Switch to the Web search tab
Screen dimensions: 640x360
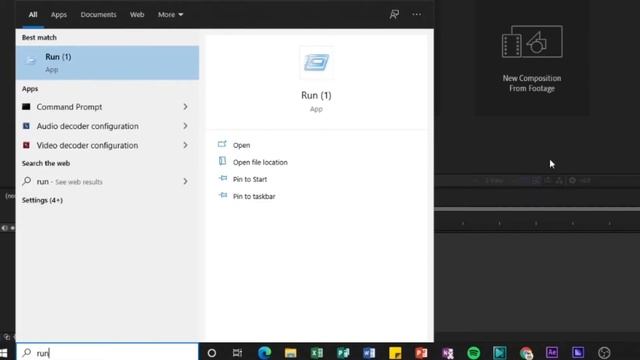[137, 15]
